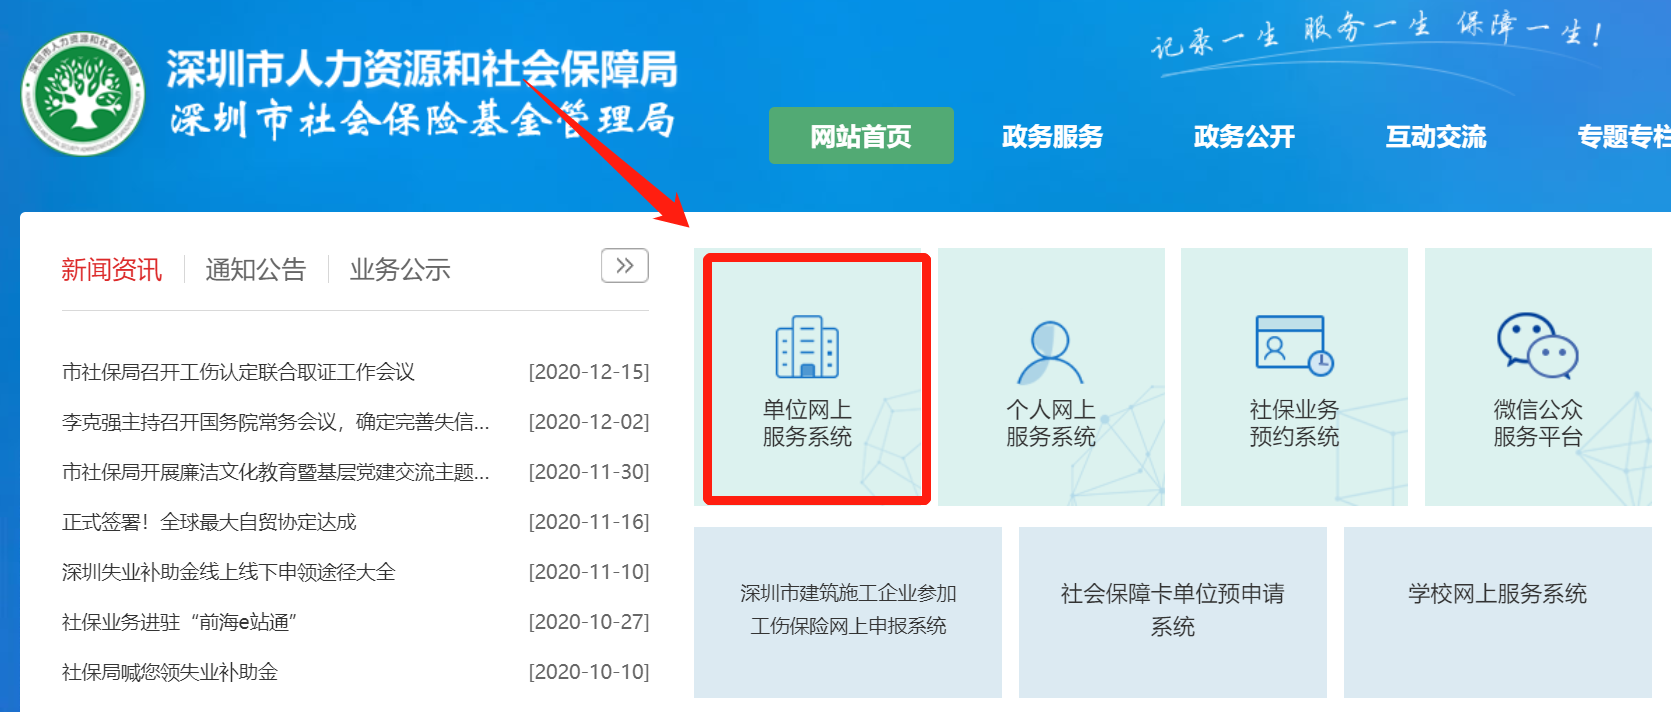The width and height of the screenshot is (1671, 712).
Task: Click date [2020-10-27]
Action: (x=589, y=622)
